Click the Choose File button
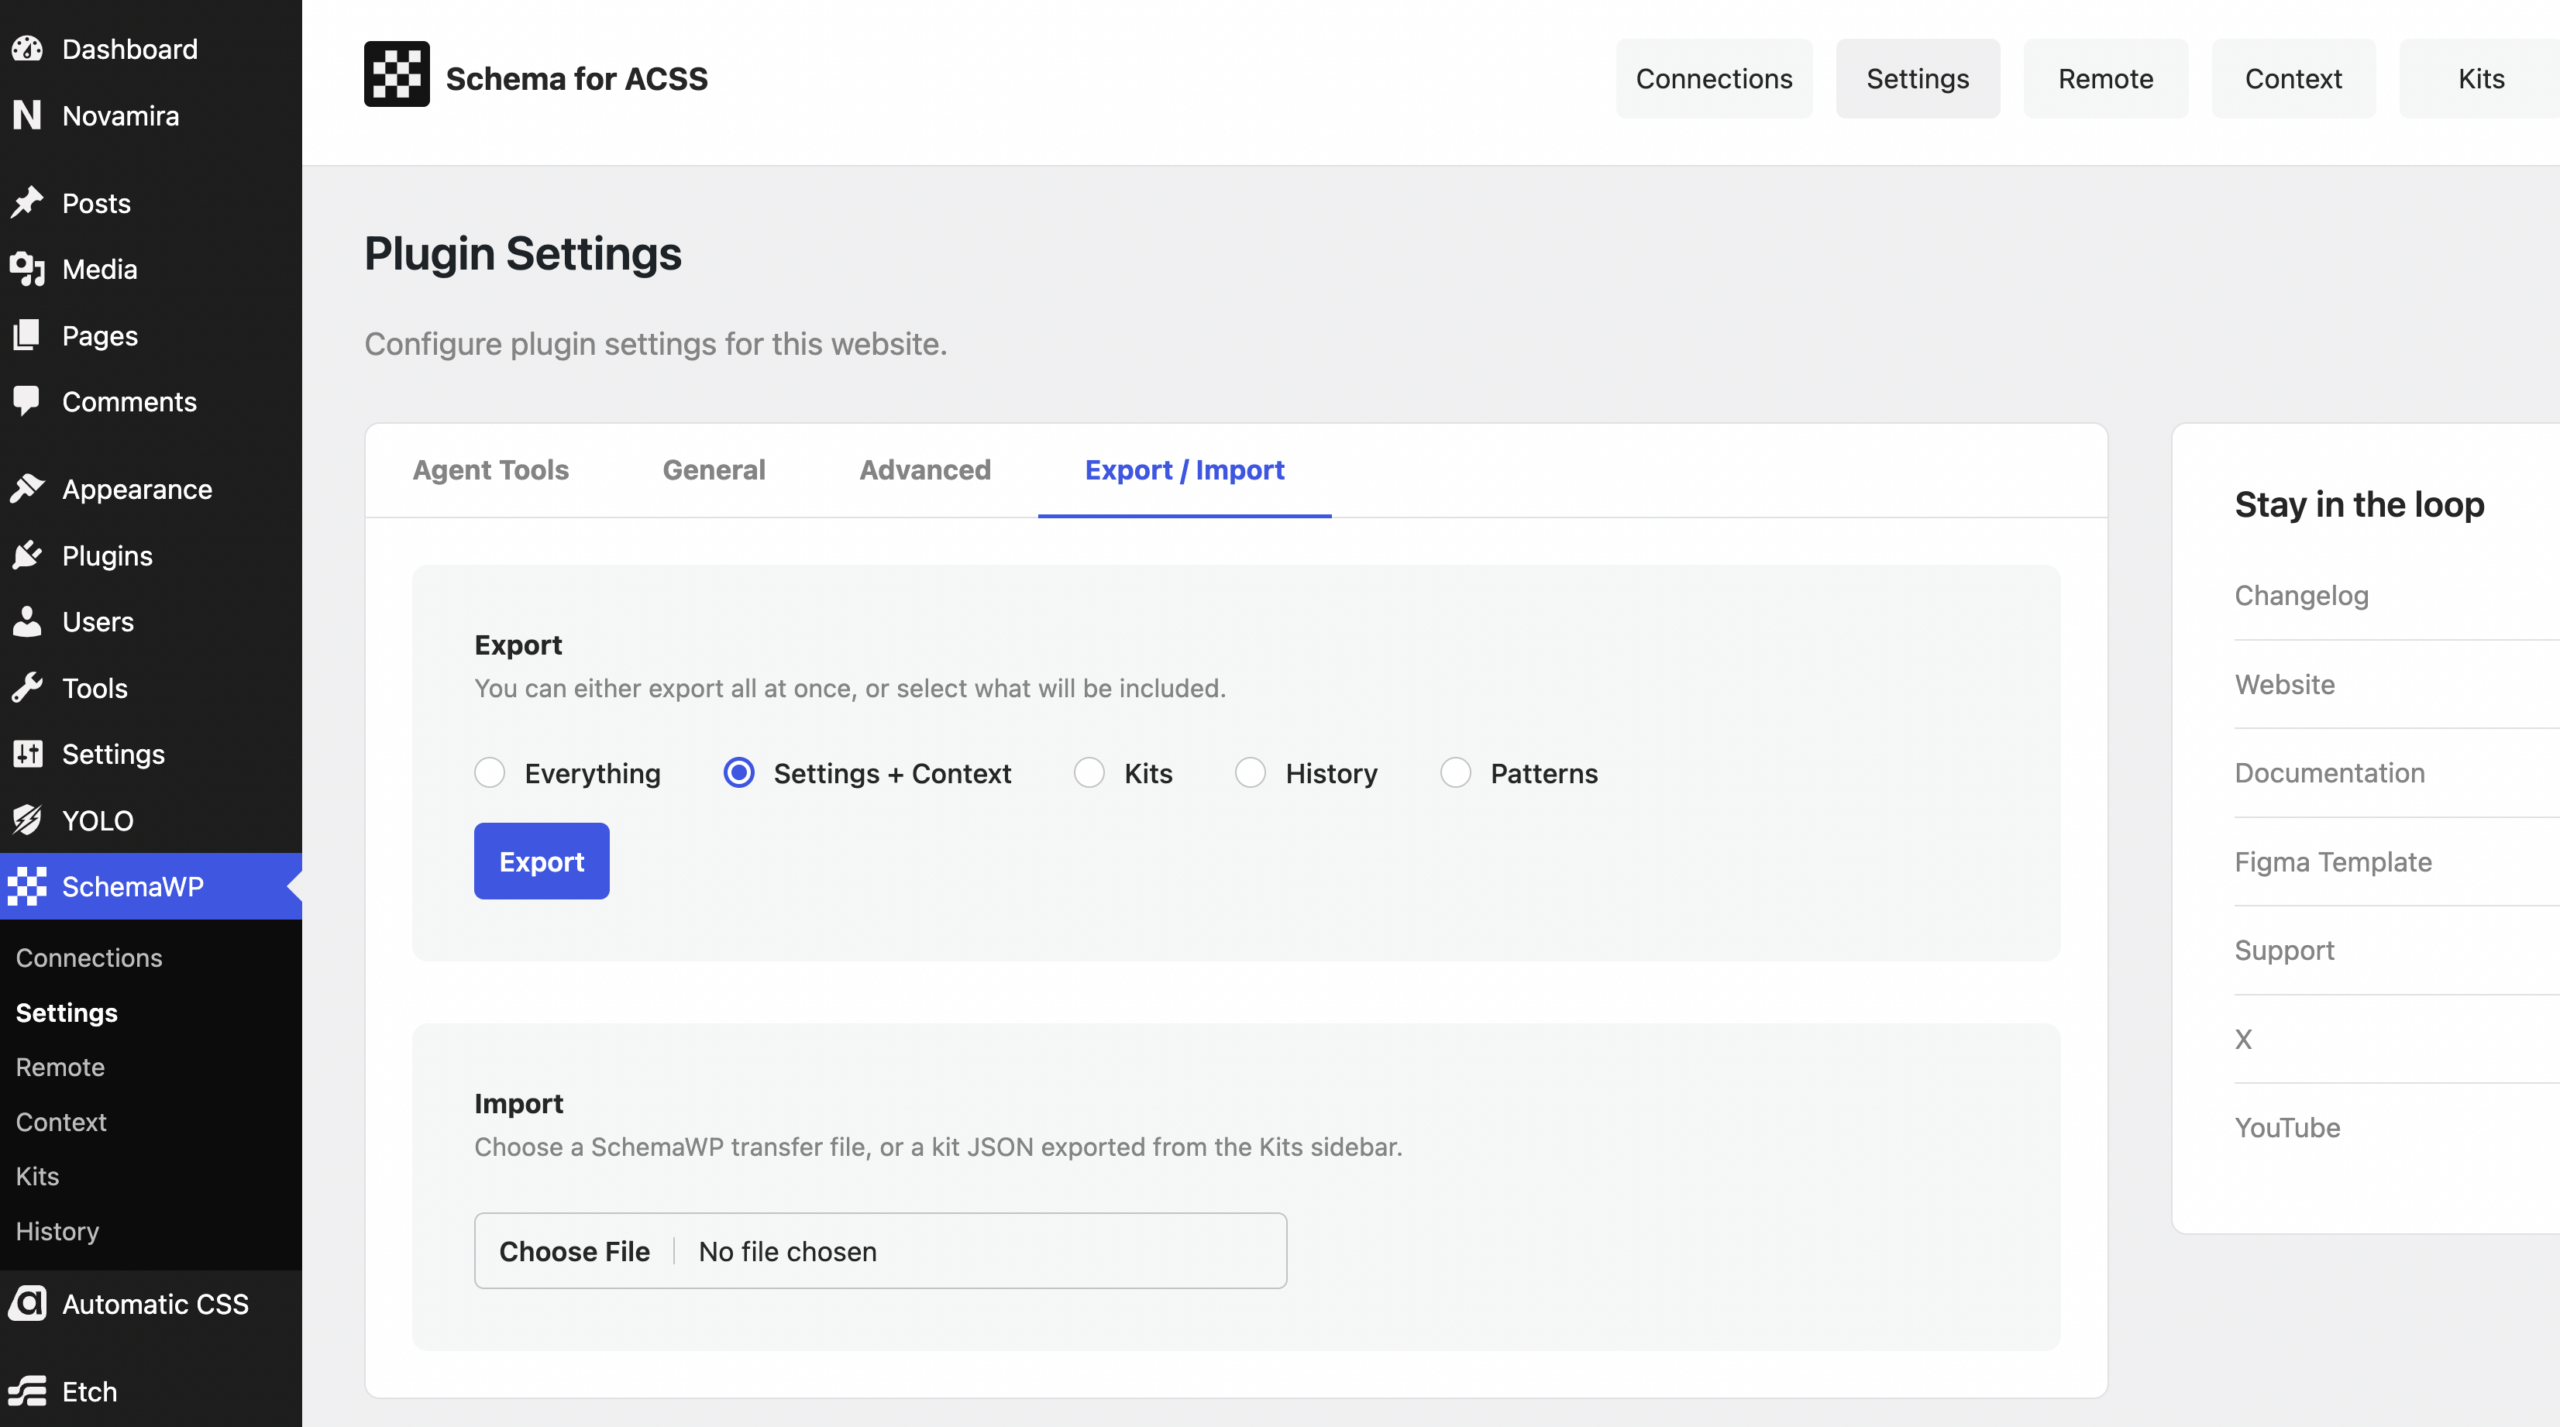 coord(574,1251)
